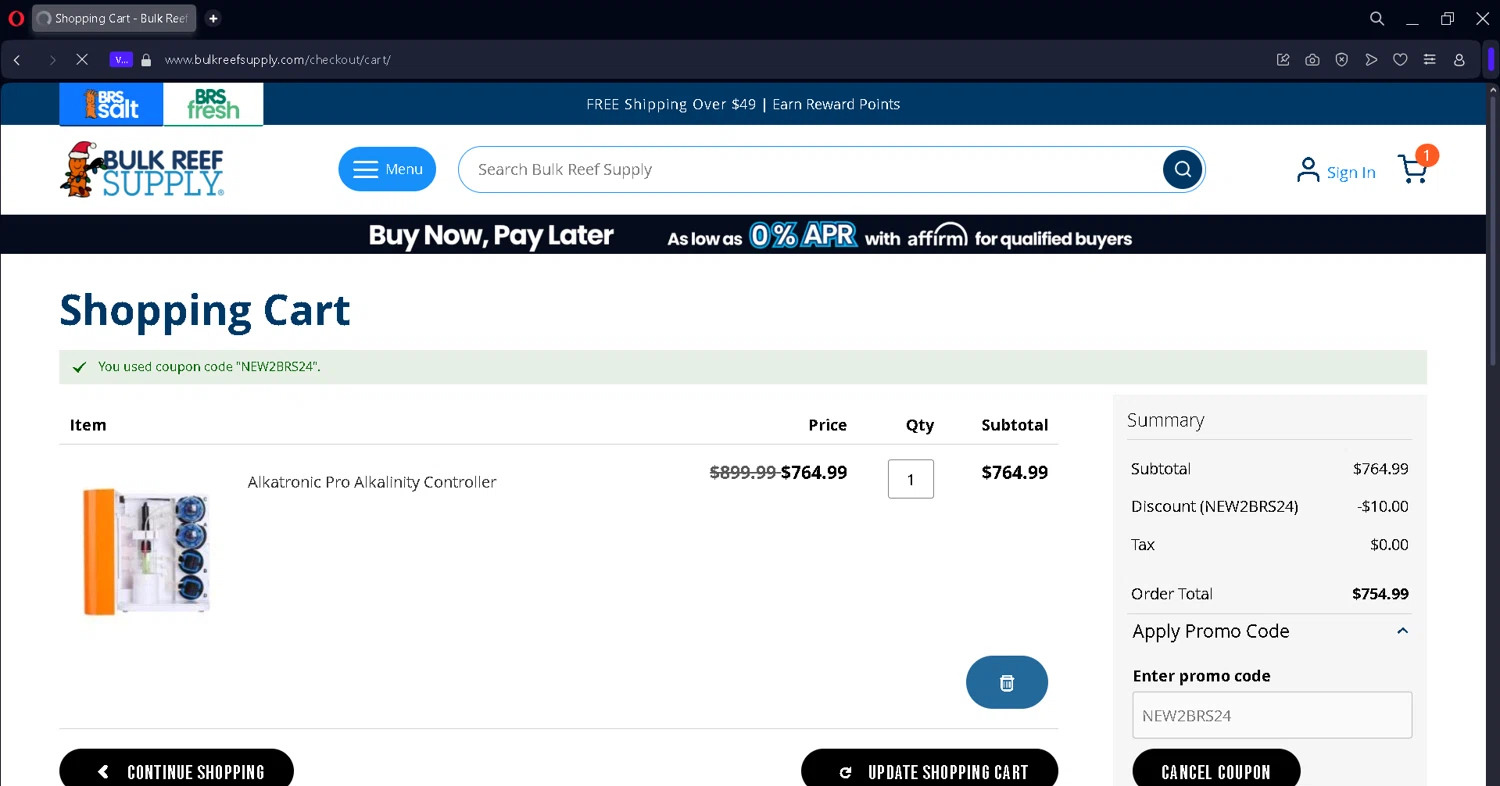Open a new browser tab with plus icon

(213, 18)
